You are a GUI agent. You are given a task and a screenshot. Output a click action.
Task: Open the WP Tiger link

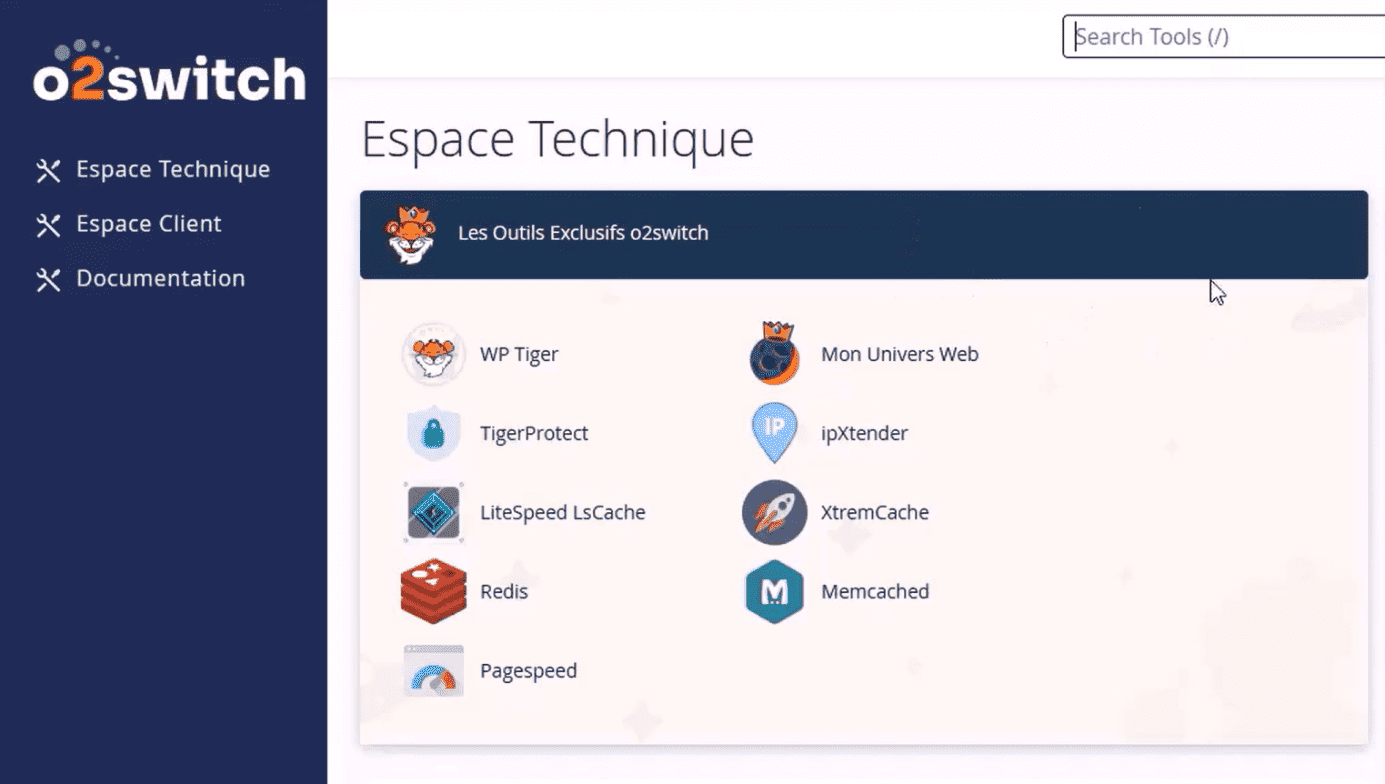(519, 354)
